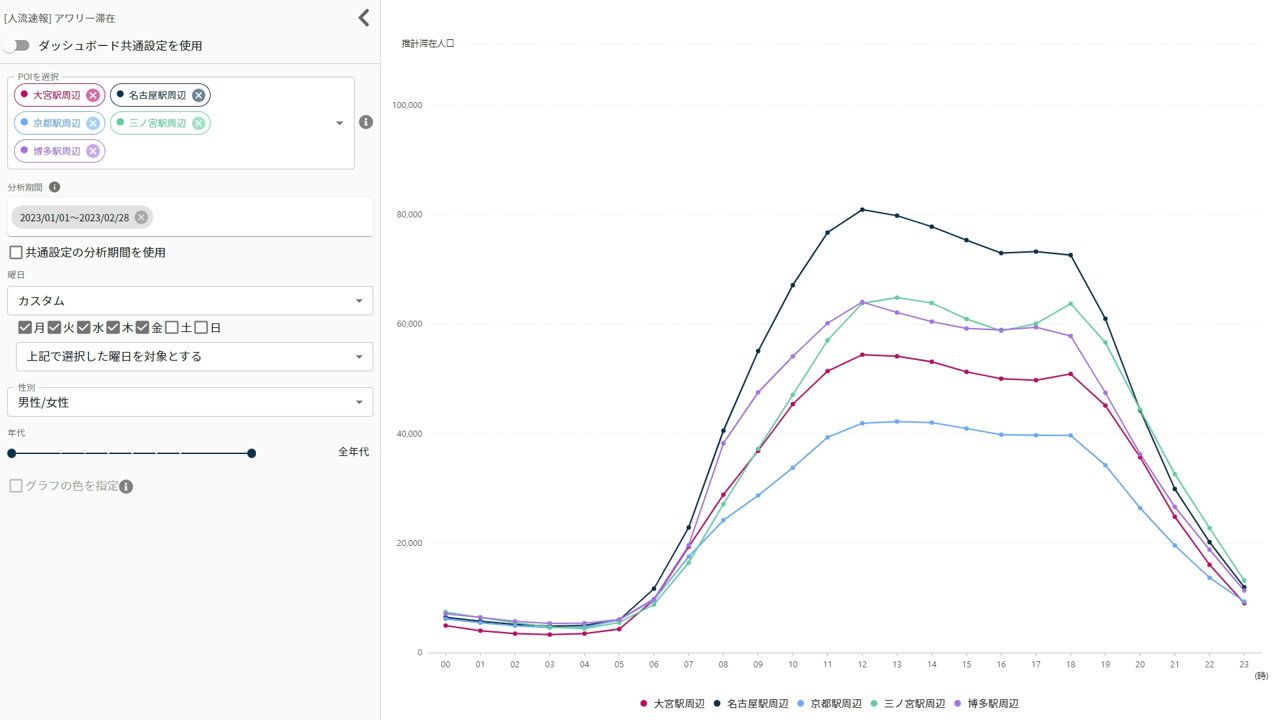Screen dimensions: 1280x720
Task: Uncheck the 月 (Monday) checkbox
Action: 25,328
